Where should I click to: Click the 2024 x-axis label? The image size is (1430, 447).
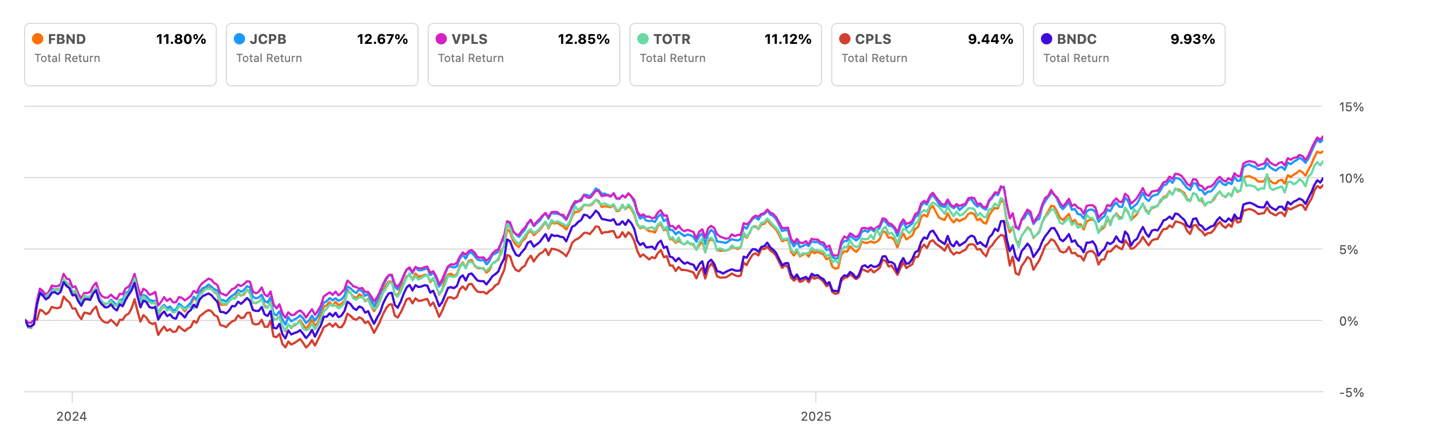(x=71, y=415)
